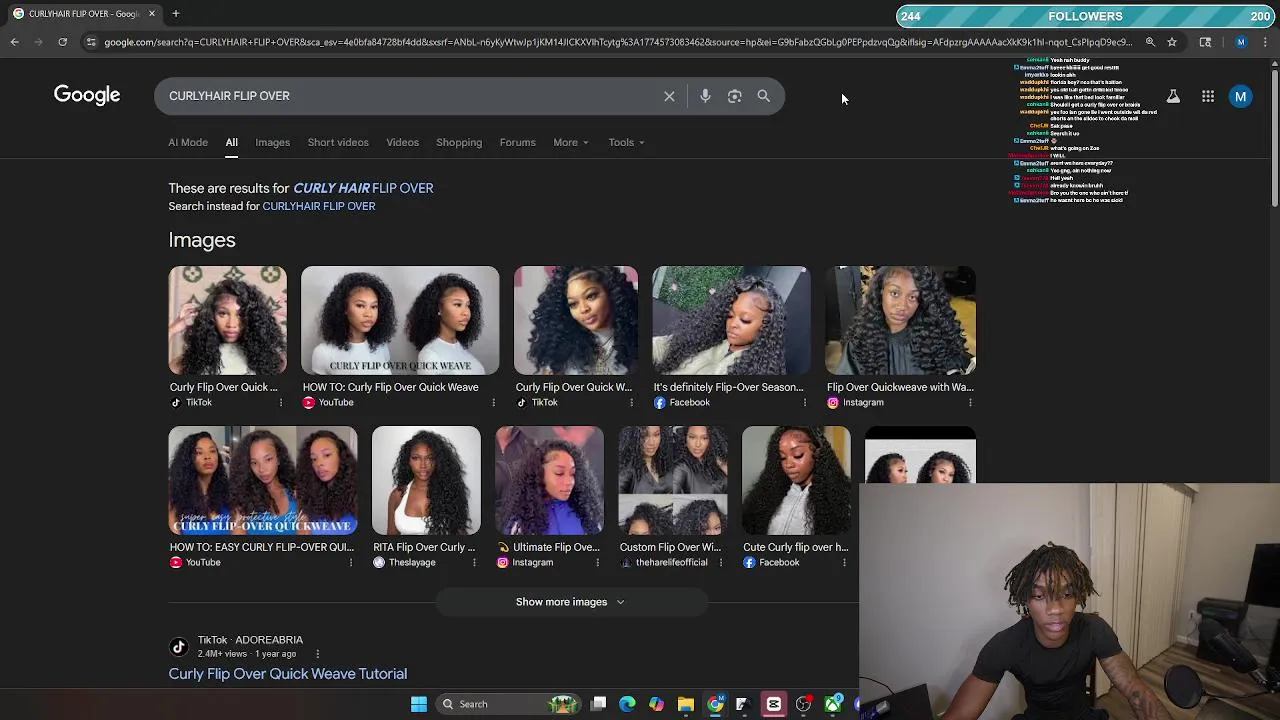Switch to the Images tab

[272, 142]
